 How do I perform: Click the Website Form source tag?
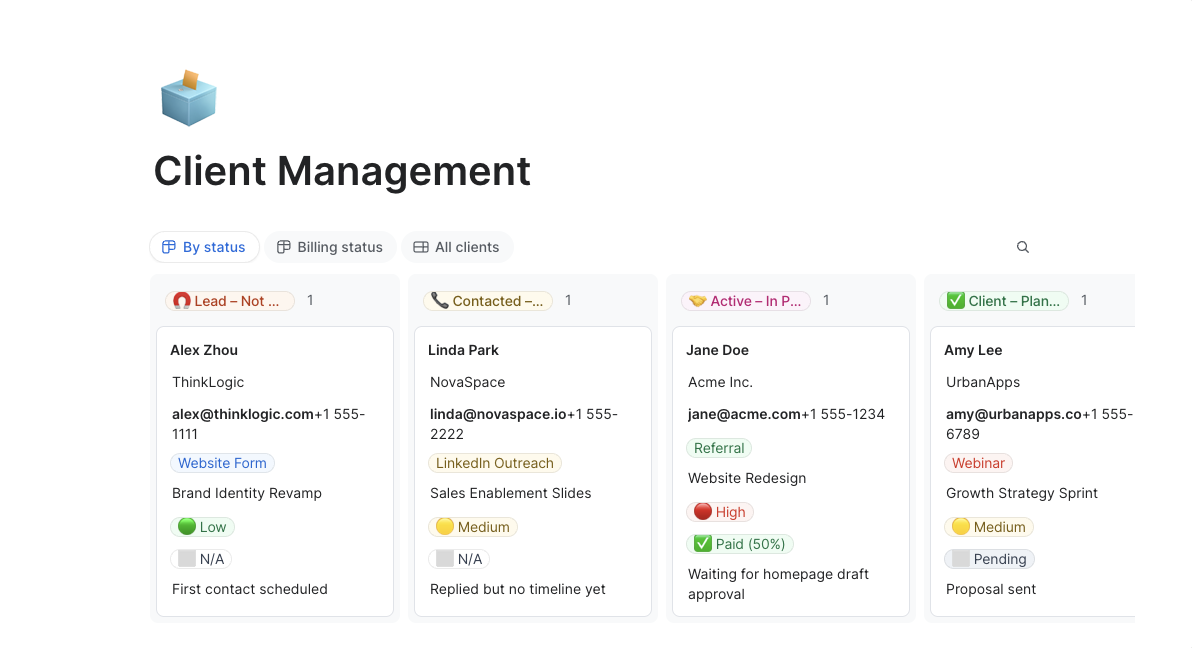coord(222,463)
